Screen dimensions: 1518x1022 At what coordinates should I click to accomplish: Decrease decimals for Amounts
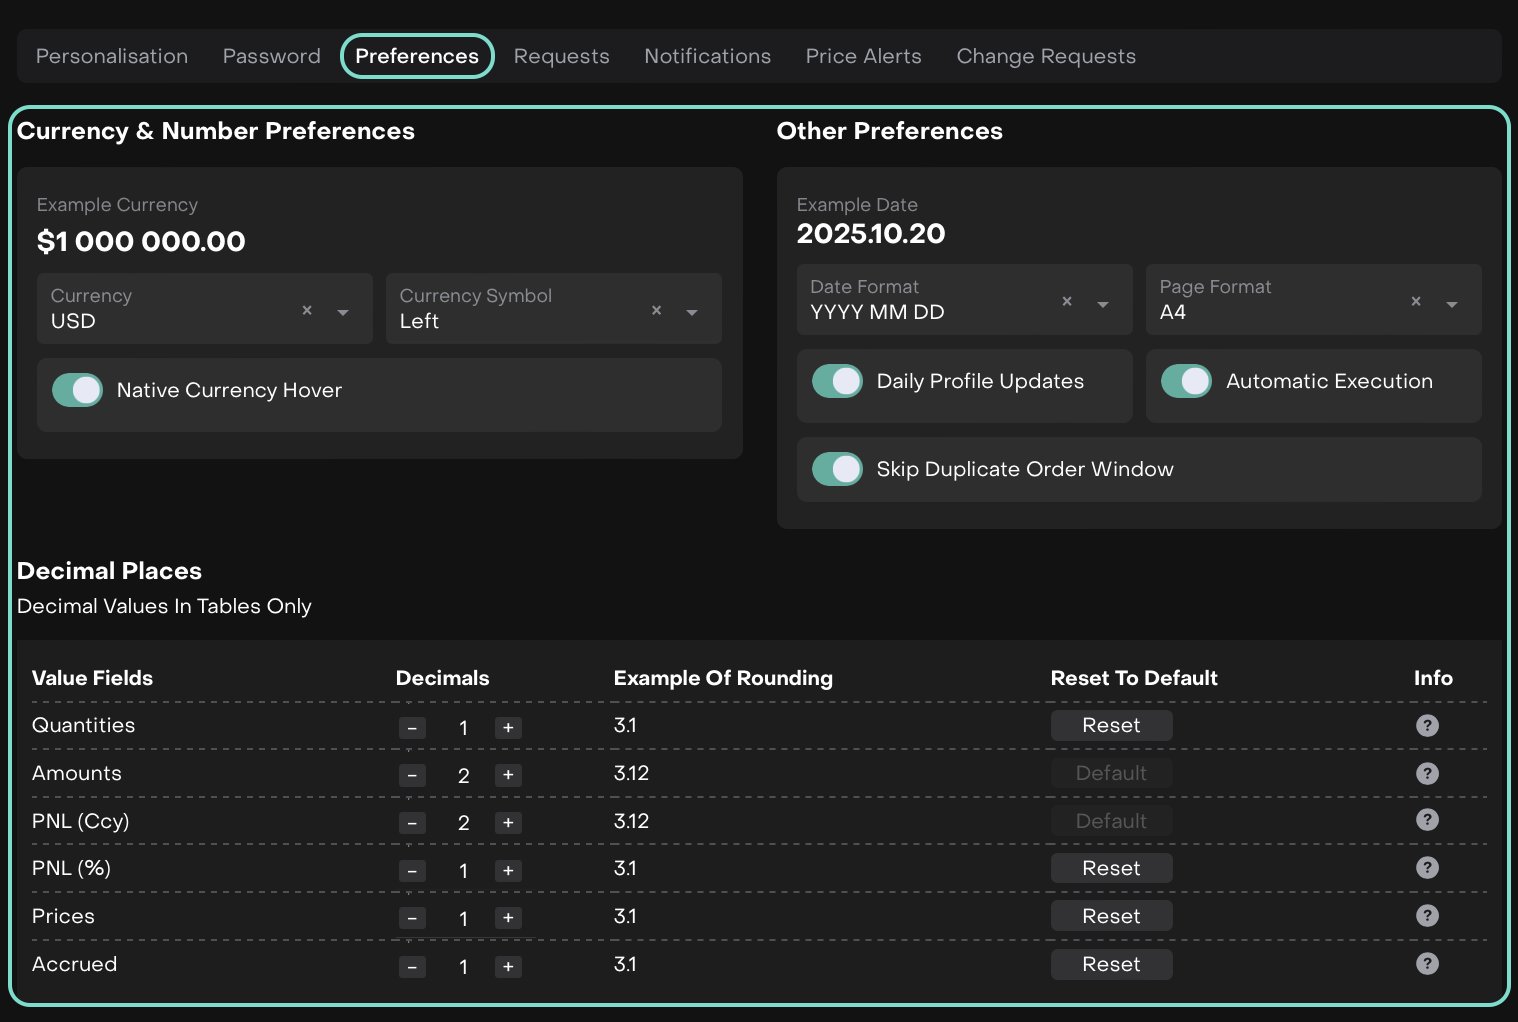click(412, 775)
